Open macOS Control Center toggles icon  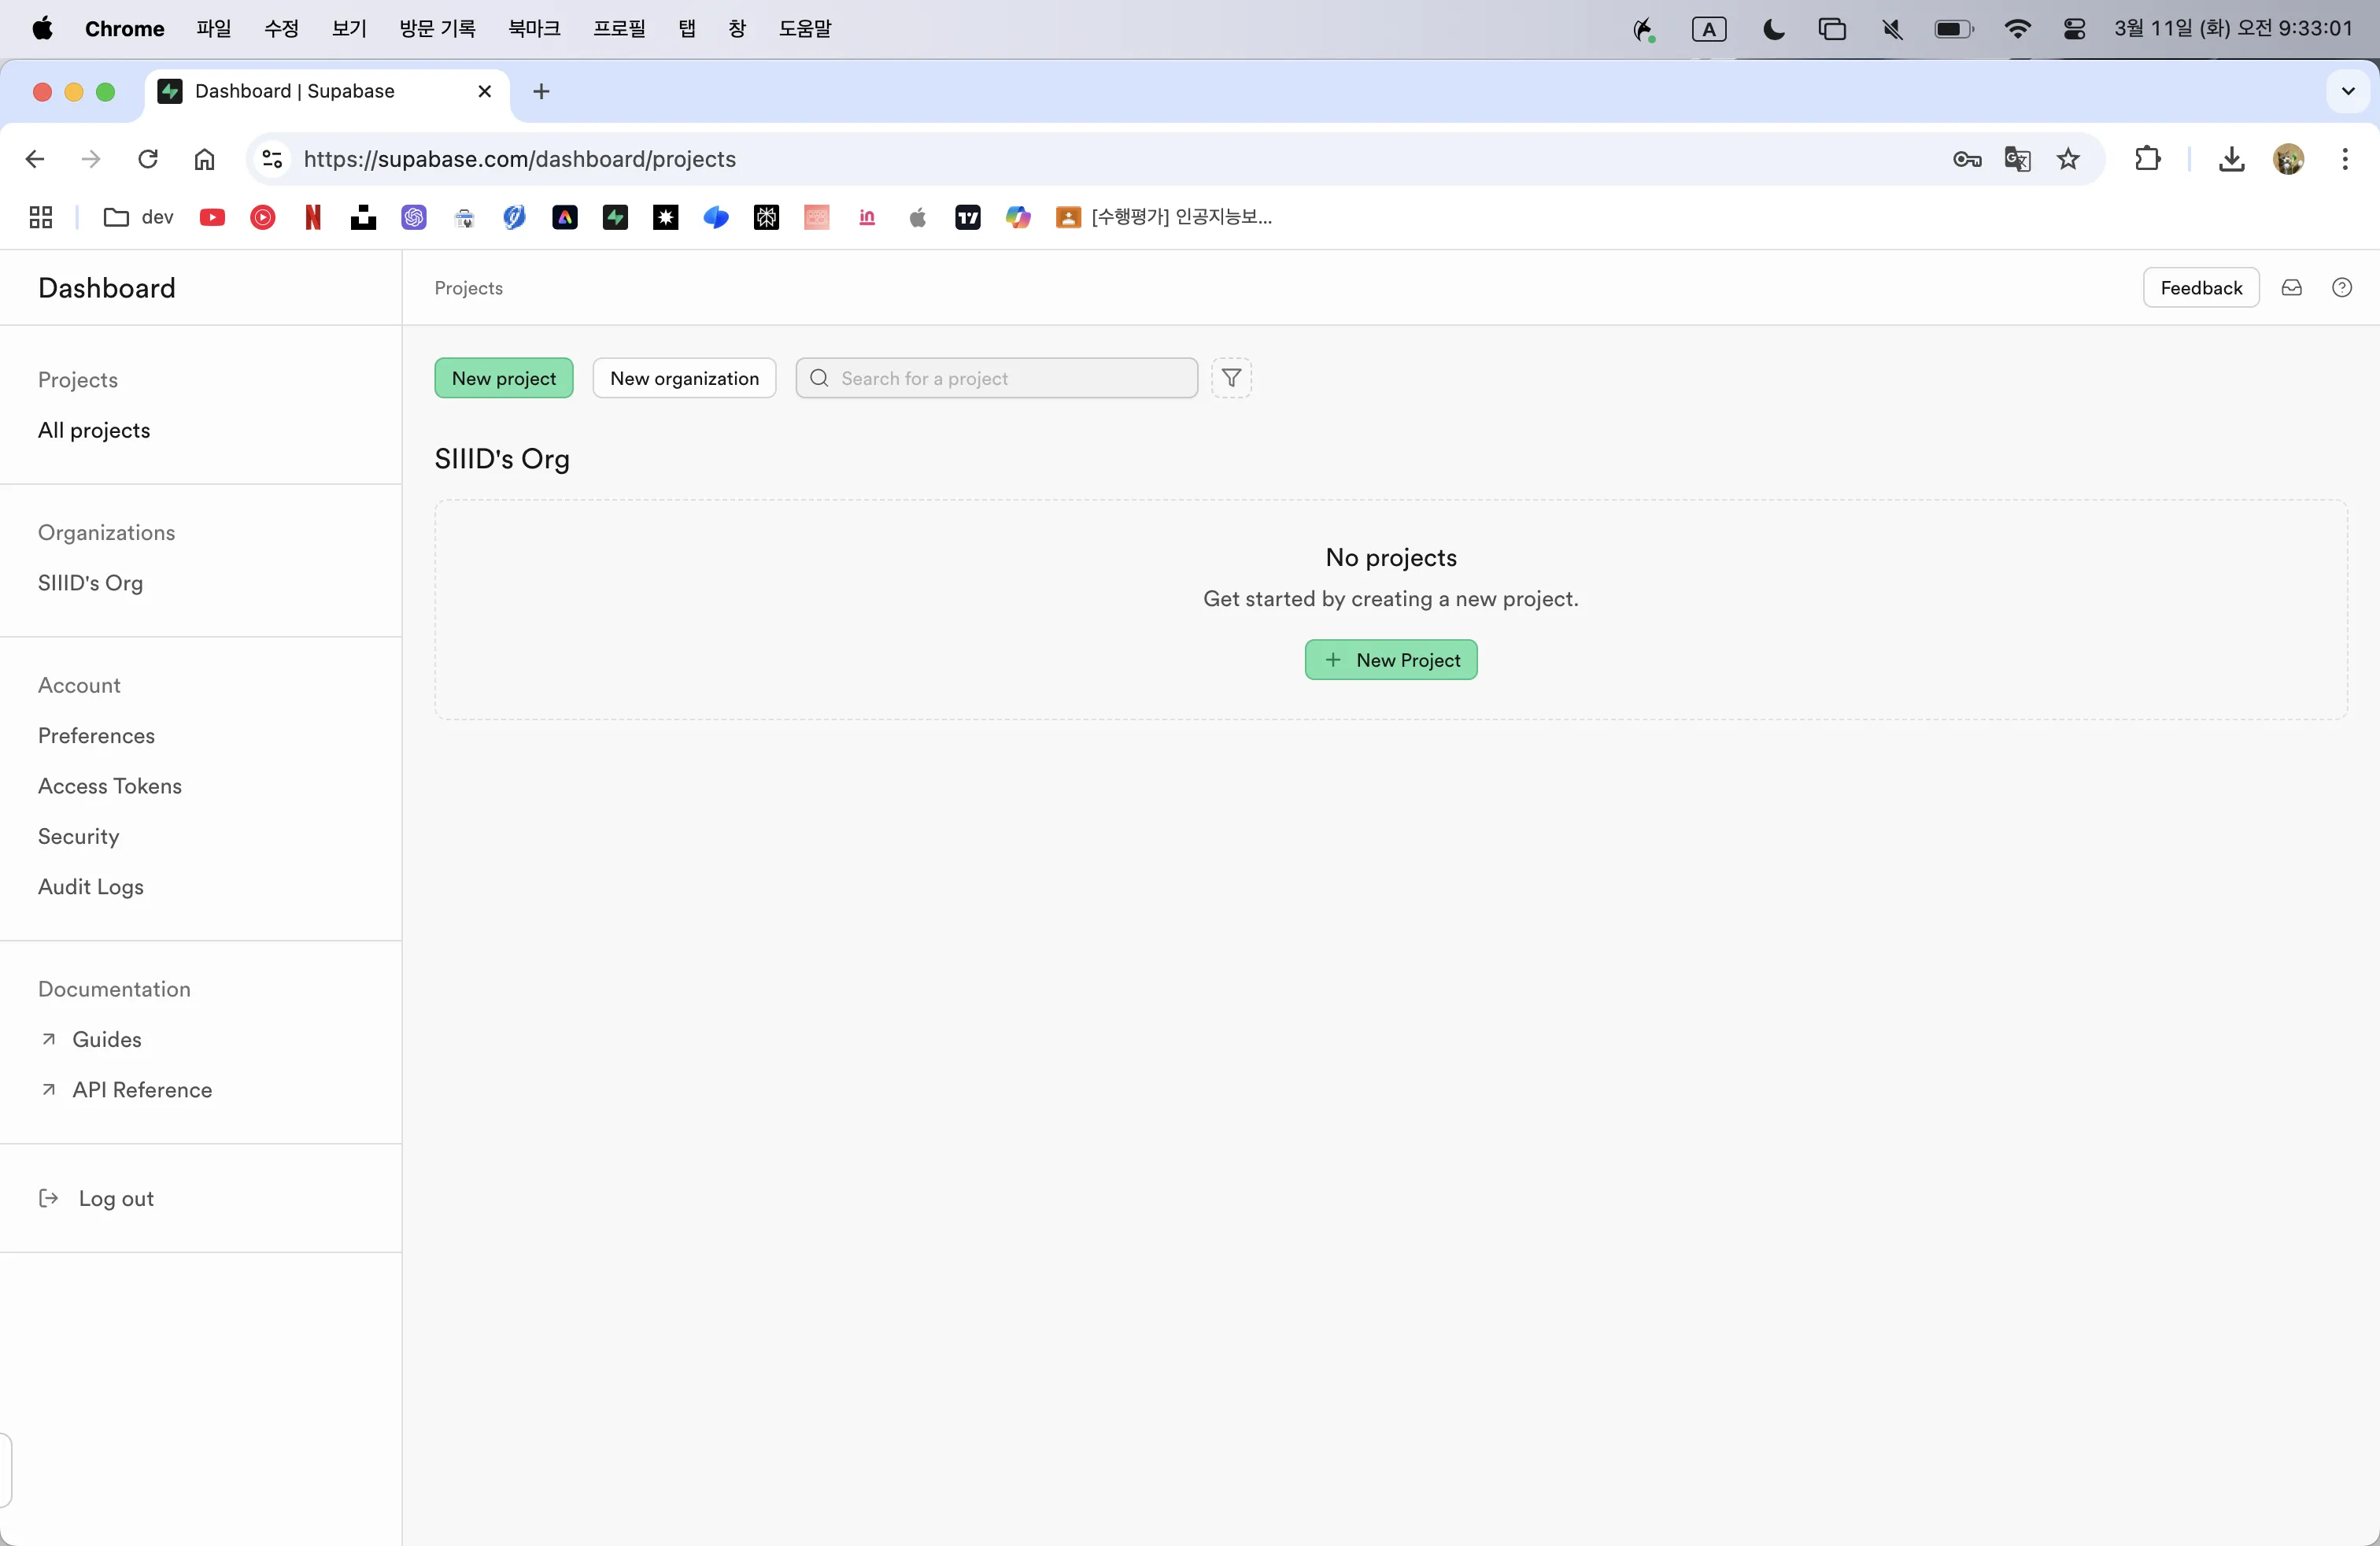2074,29
